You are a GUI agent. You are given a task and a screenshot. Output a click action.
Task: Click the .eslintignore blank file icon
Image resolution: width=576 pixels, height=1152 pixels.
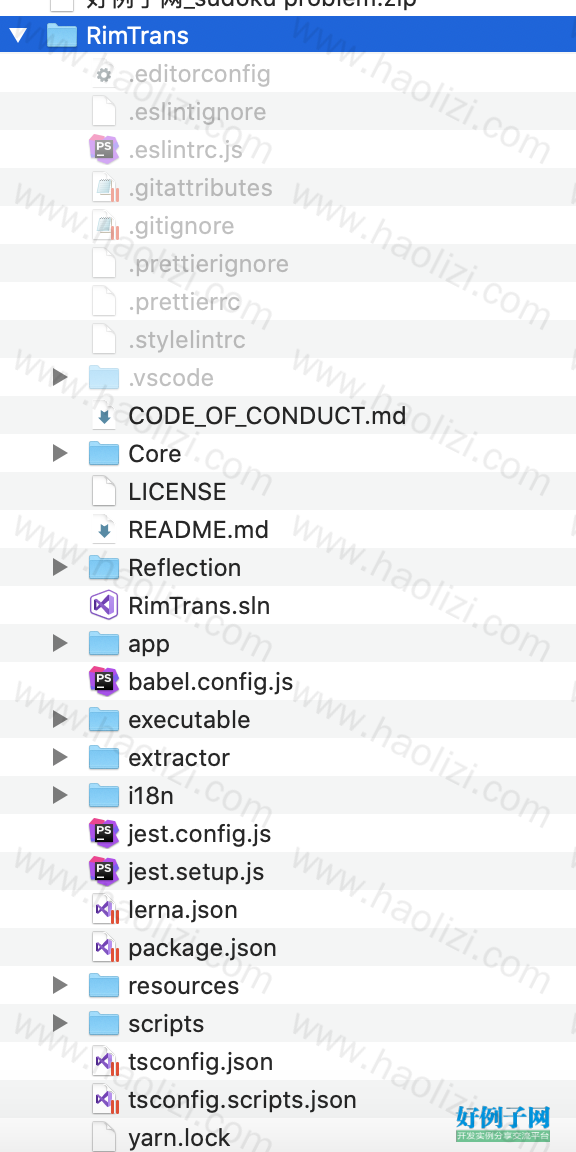tap(104, 112)
